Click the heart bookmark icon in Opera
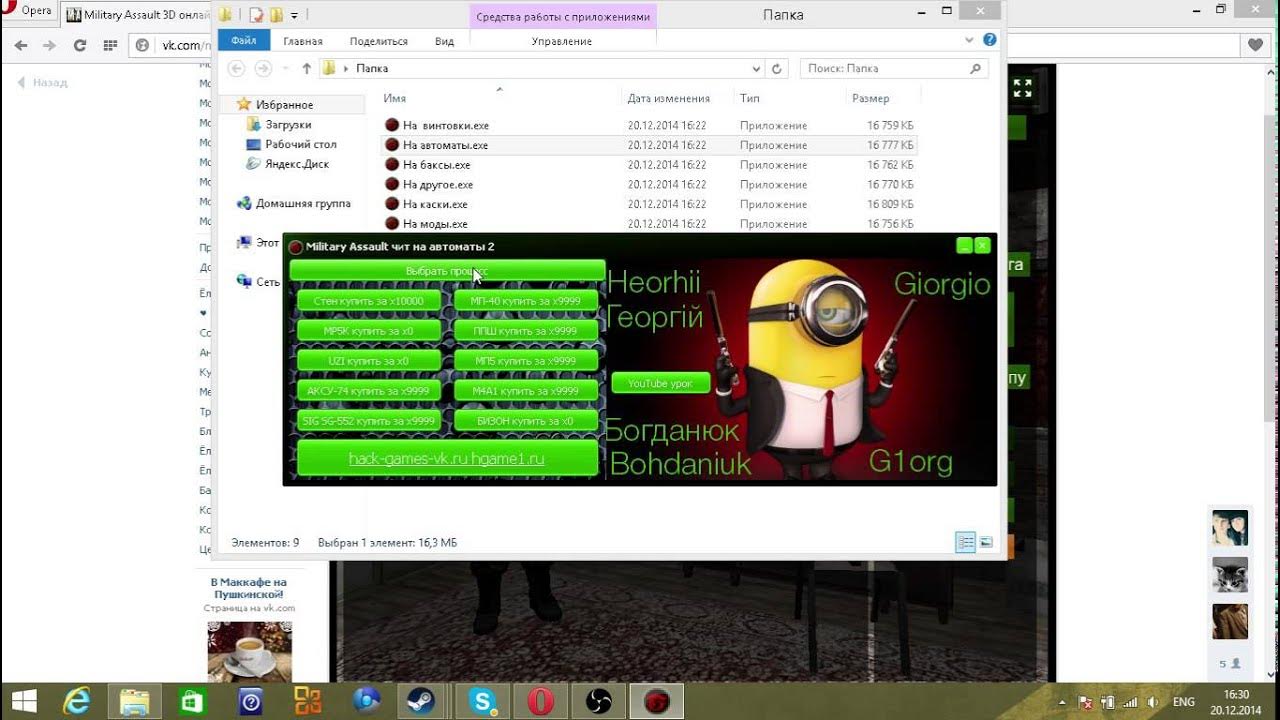Image resolution: width=1280 pixels, height=720 pixels. (1256, 45)
